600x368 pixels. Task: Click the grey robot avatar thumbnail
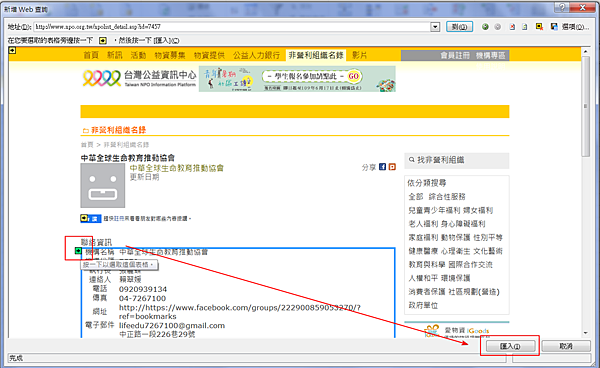103,186
